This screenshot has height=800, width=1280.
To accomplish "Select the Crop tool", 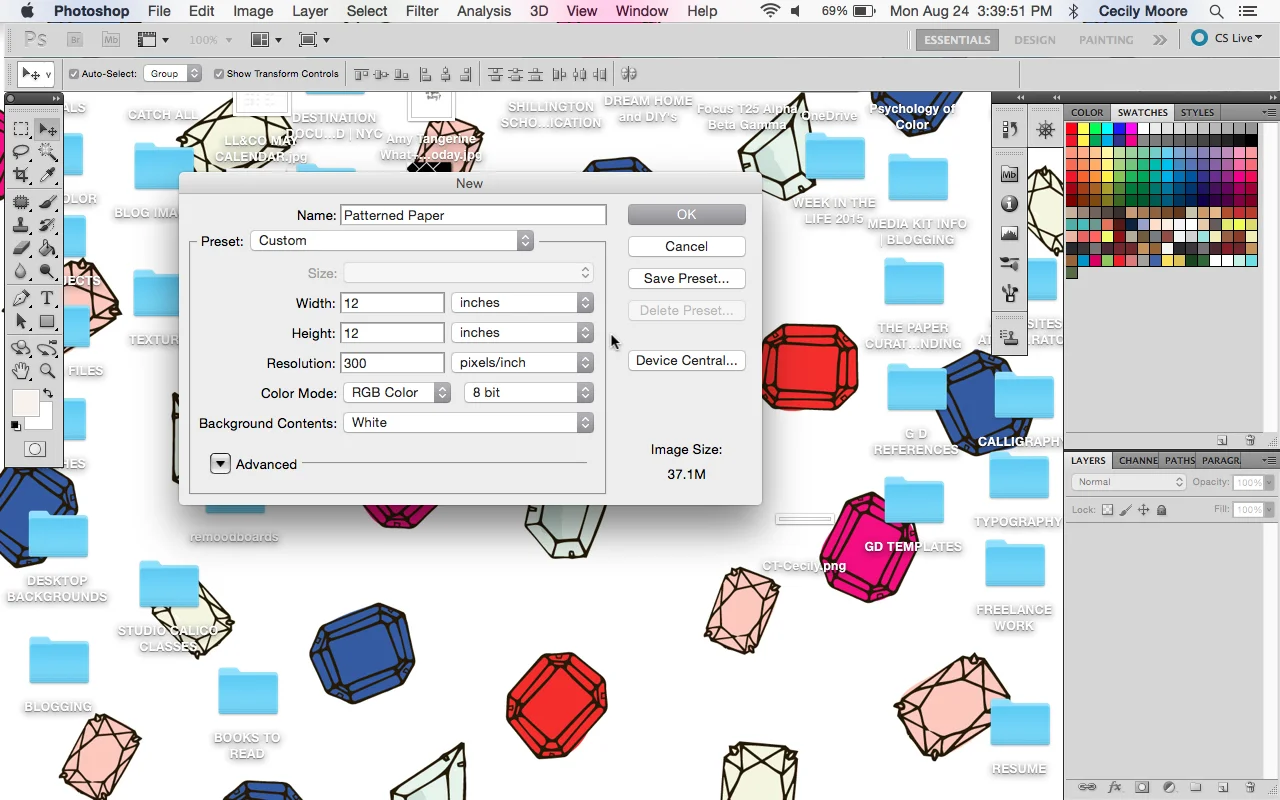I will (21, 176).
